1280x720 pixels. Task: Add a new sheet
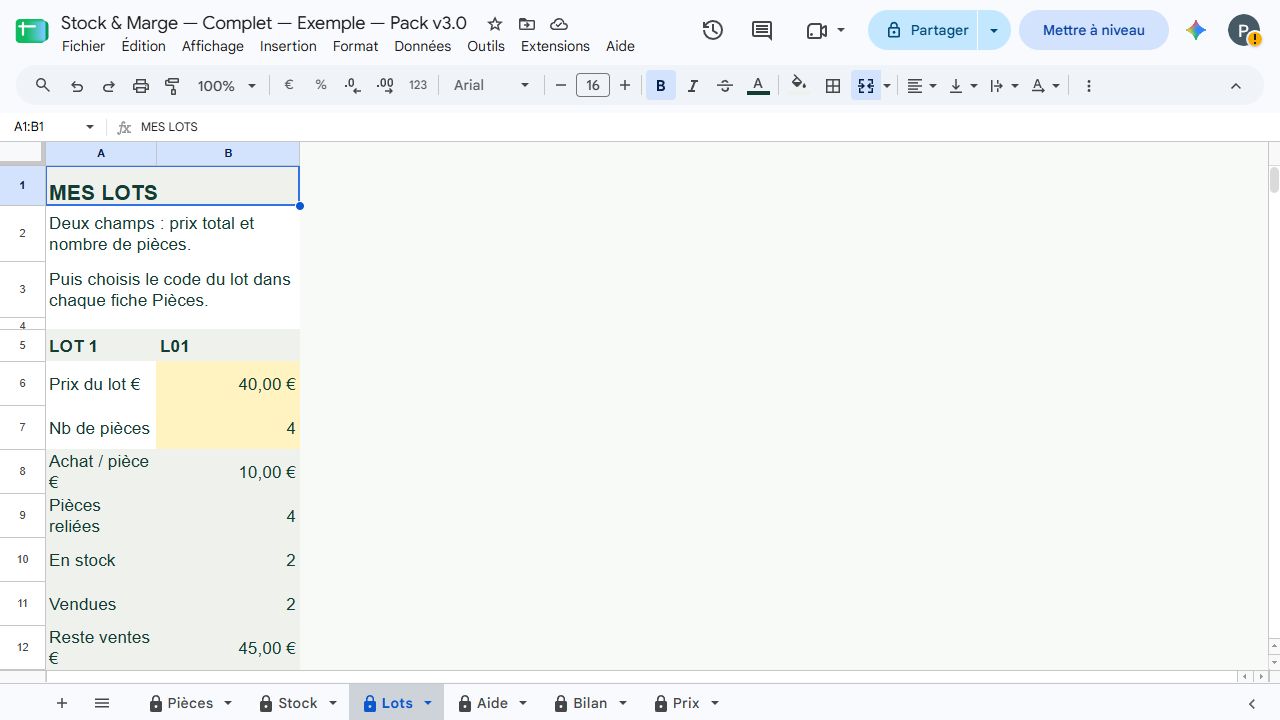[62, 703]
